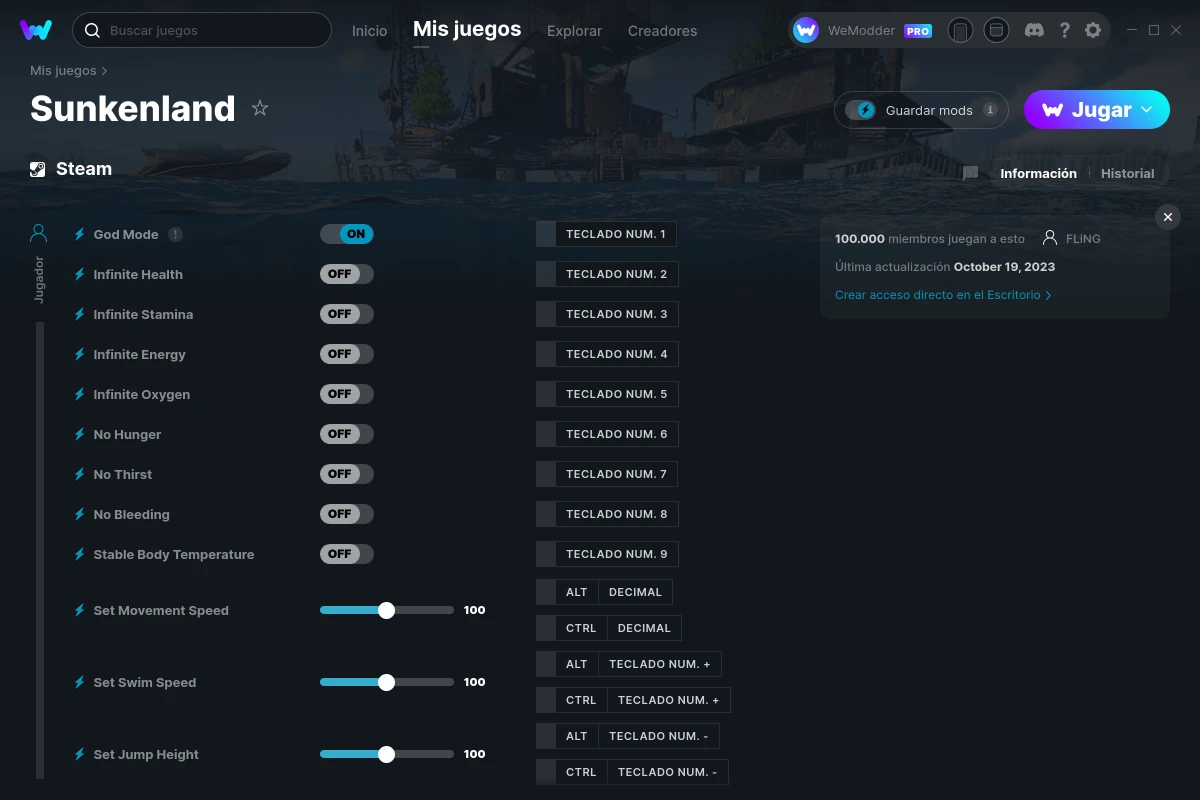Switch to Historial tab

tap(1127, 173)
